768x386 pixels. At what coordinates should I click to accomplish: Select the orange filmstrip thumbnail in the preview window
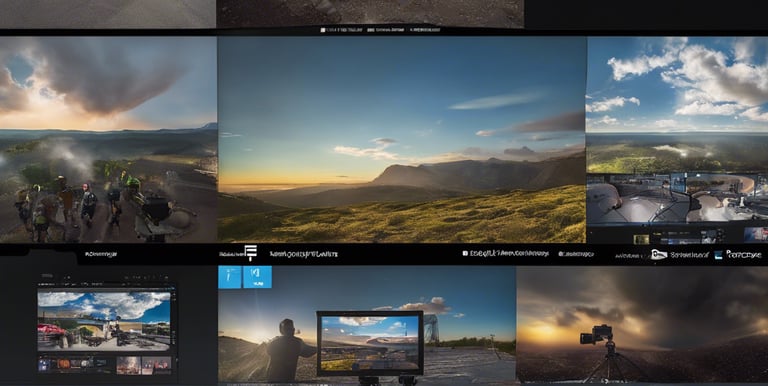click(x=64, y=364)
